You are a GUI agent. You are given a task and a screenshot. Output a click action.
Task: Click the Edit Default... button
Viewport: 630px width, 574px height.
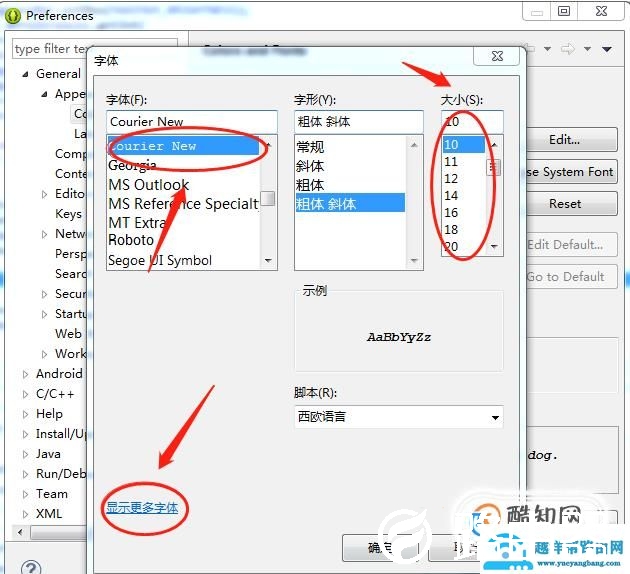(x=570, y=245)
